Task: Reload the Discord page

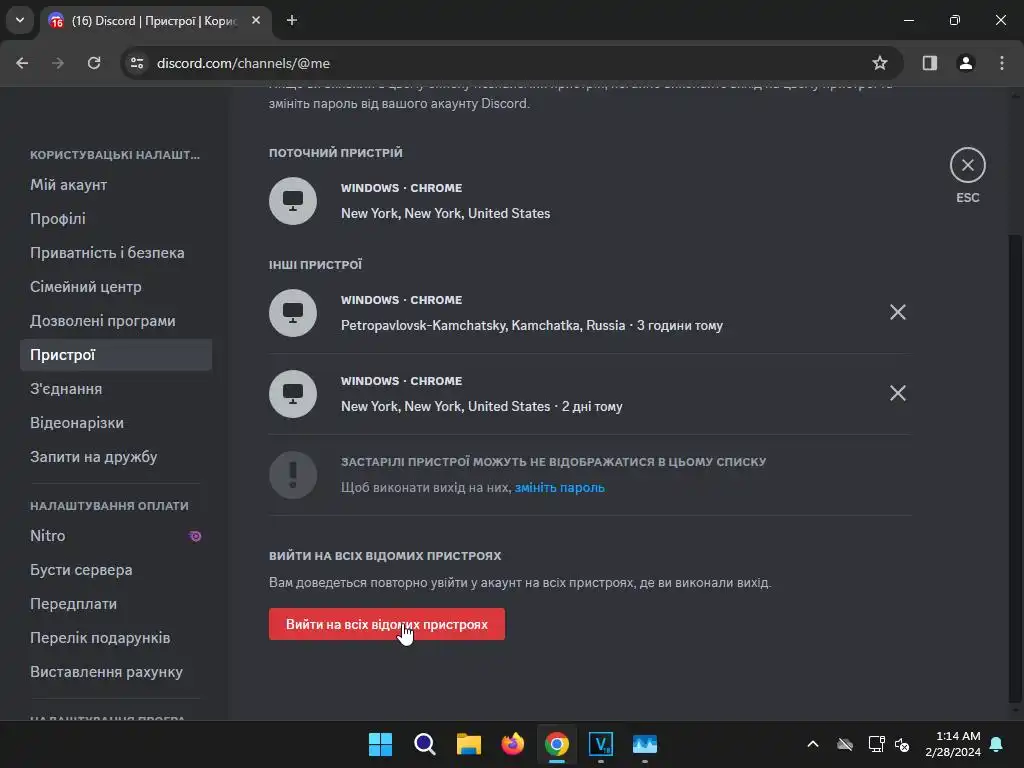Action: coord(94,63)
